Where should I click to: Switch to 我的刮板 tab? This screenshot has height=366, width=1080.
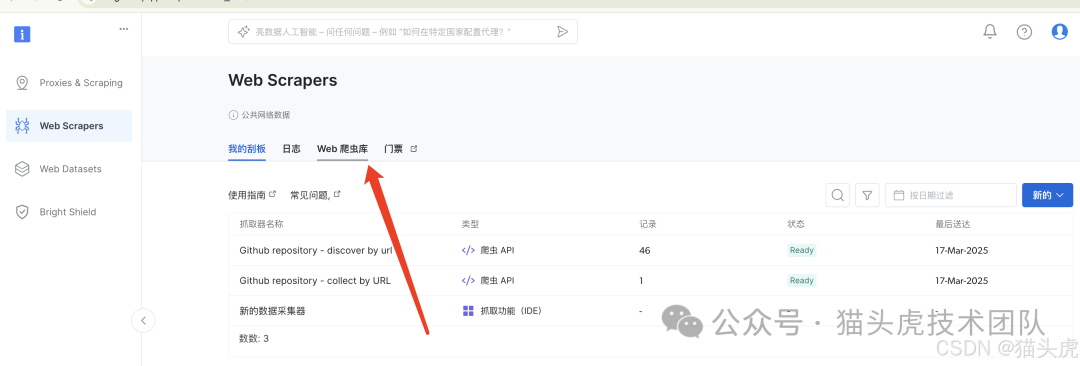click(x=247, y=149)
